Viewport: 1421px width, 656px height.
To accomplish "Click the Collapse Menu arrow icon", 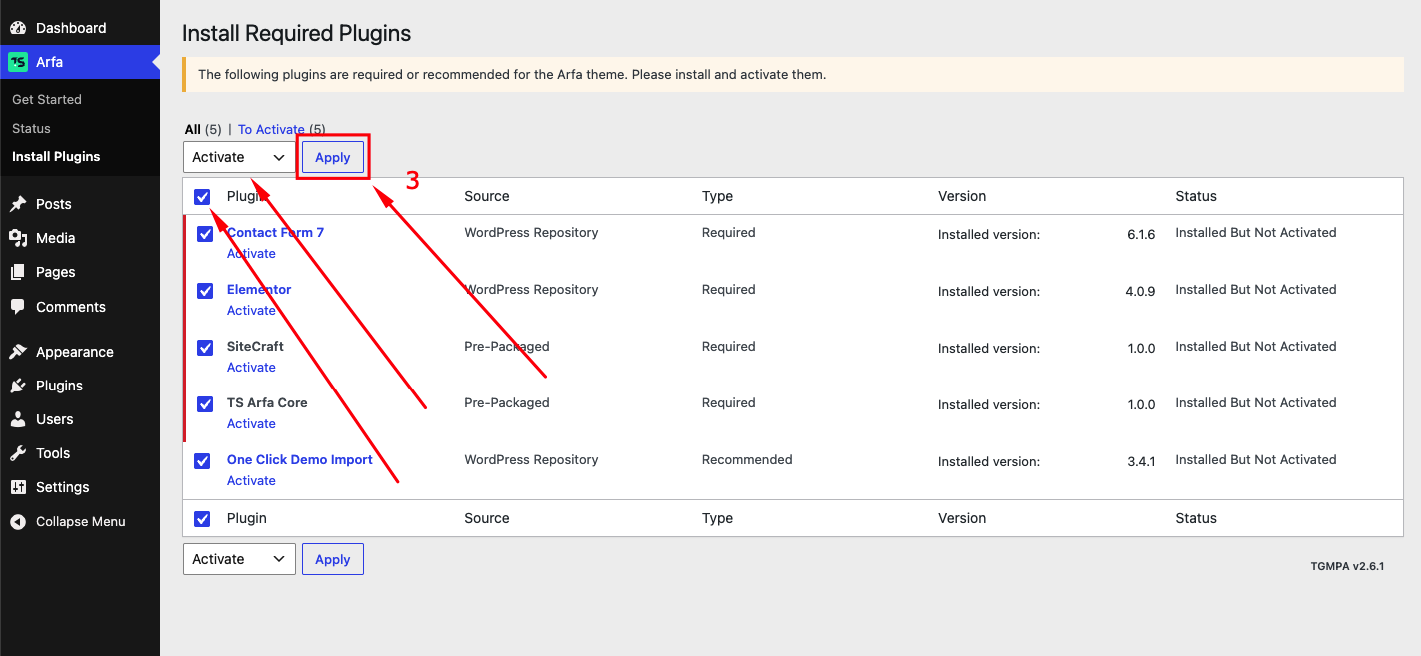I will coord(18,521).
